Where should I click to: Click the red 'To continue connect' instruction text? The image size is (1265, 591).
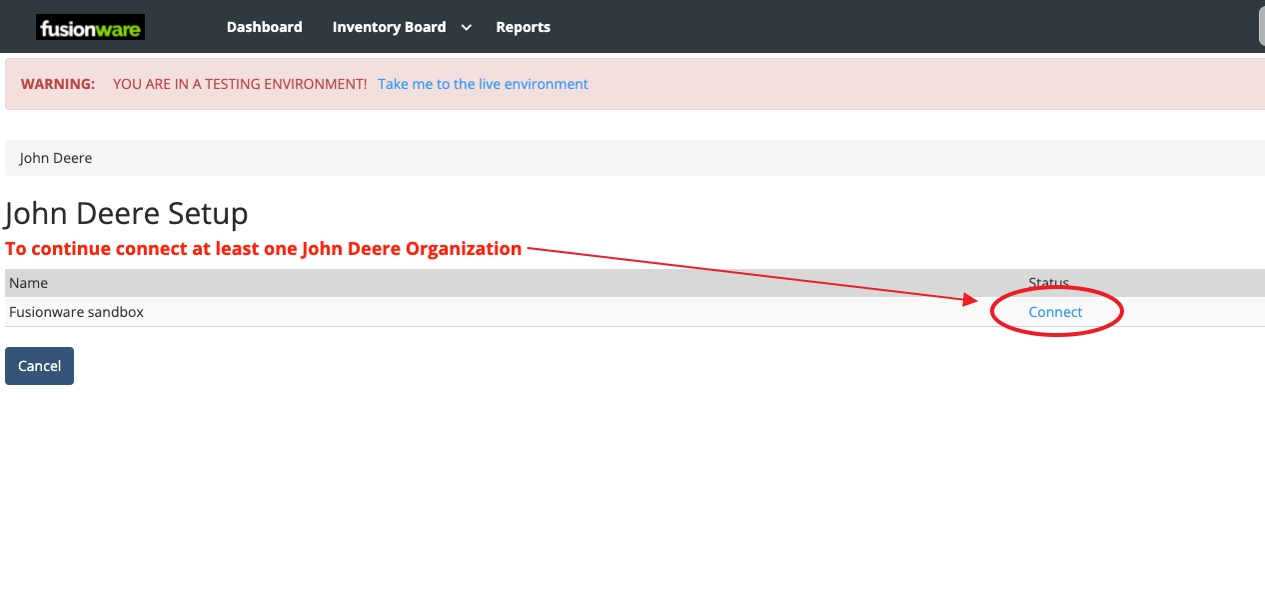click(263, 249)
